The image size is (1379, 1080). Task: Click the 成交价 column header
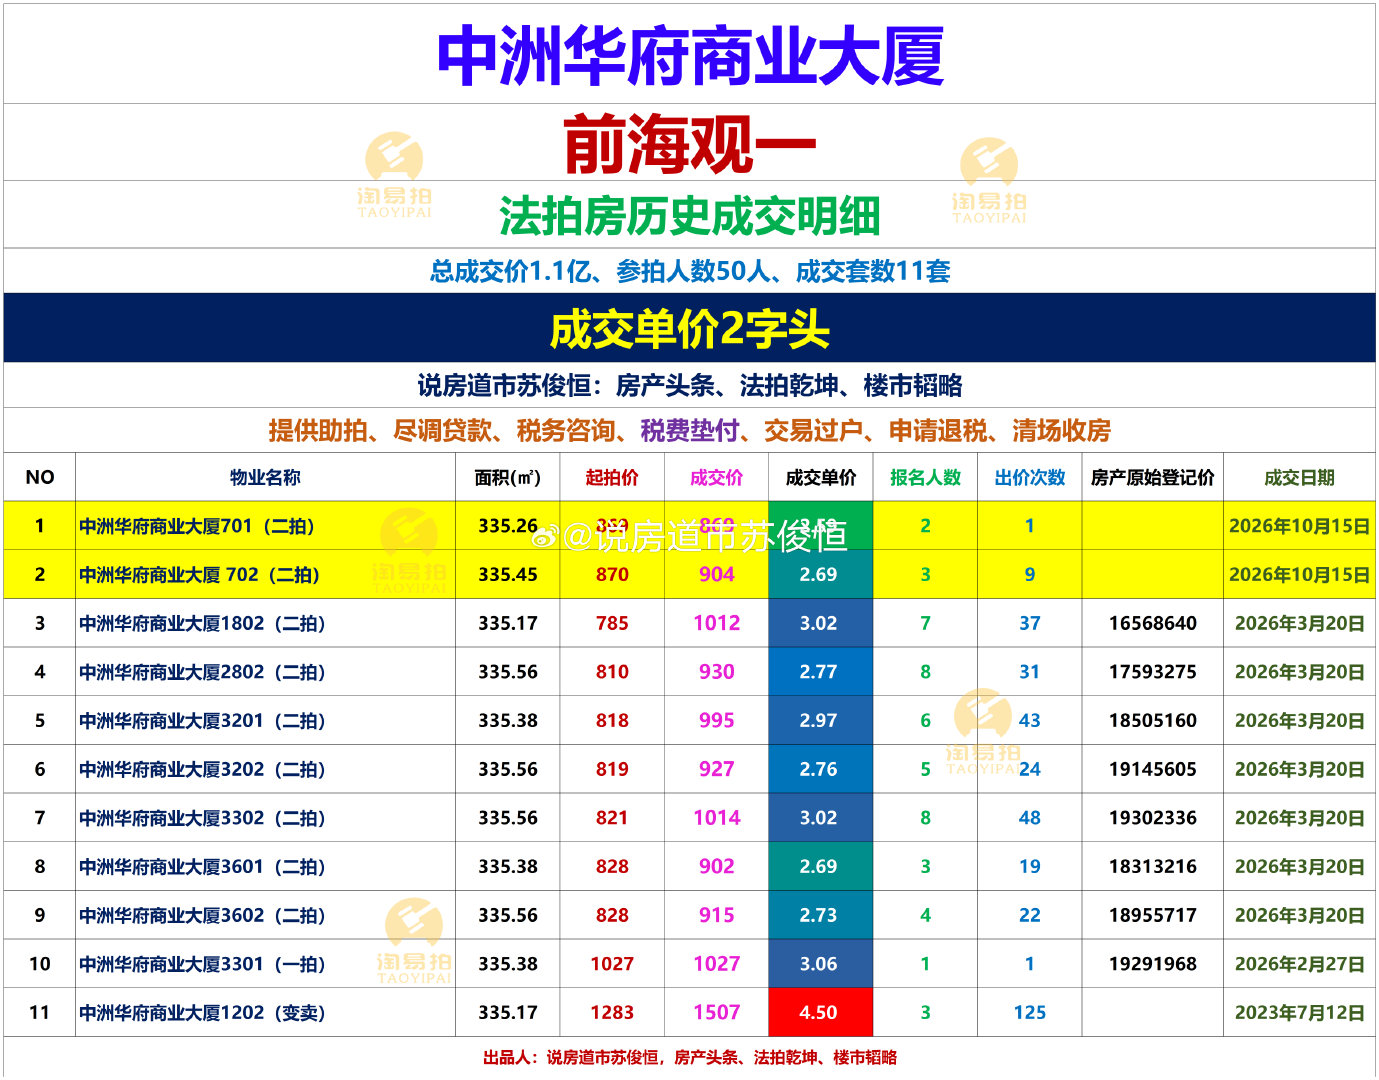(x=716, y=477)
